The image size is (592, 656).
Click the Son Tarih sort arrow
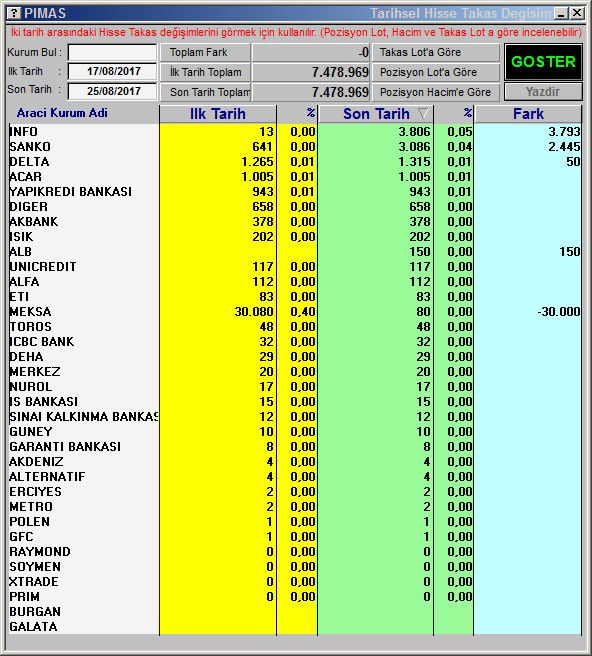tap(423, 113)
